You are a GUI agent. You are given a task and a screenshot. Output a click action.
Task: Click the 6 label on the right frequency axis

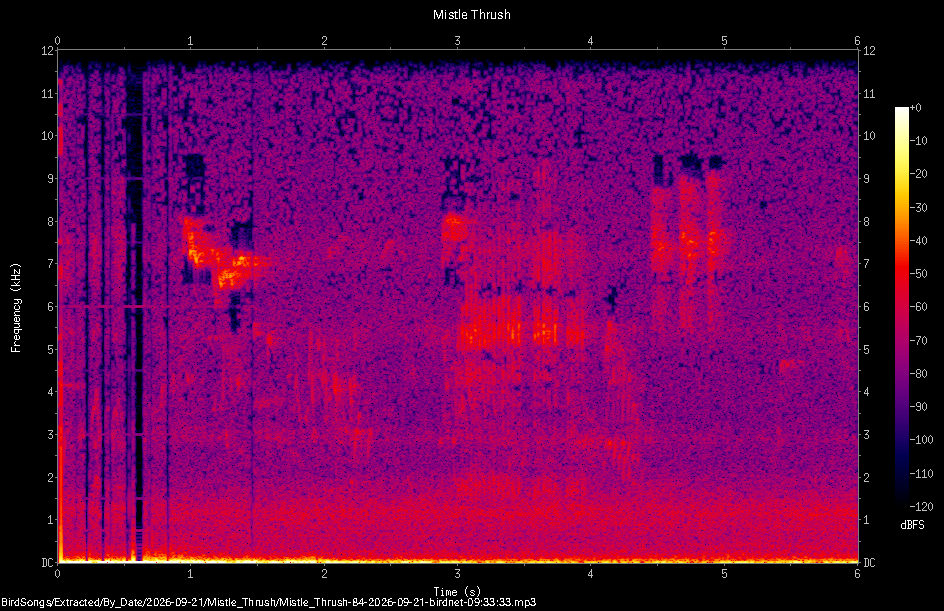coord(867,306)
